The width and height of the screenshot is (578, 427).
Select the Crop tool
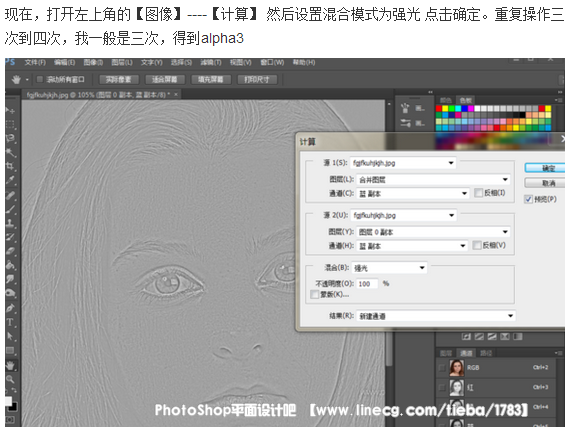(10, 166)
